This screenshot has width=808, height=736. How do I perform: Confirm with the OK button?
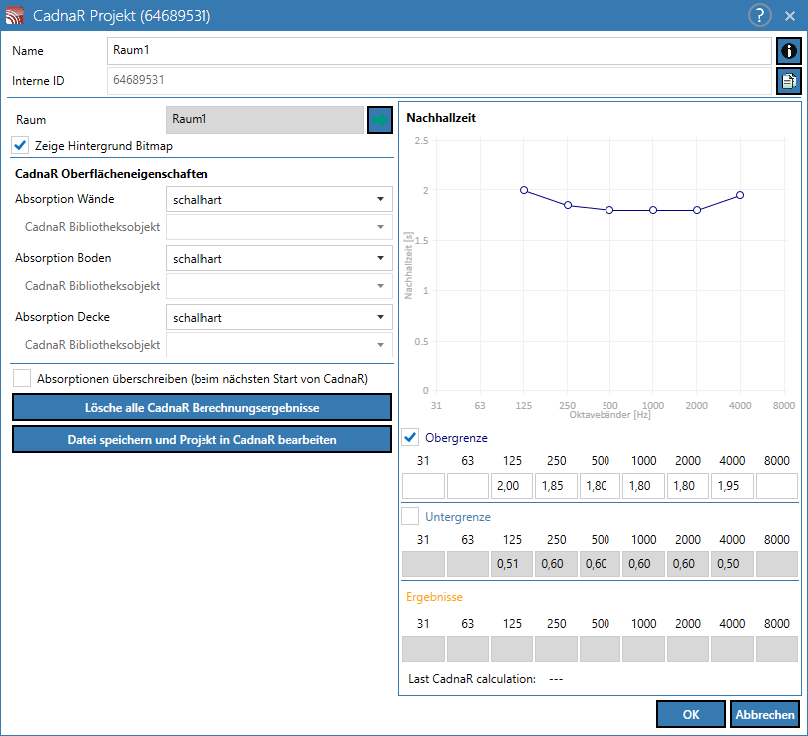pos(691,714)
